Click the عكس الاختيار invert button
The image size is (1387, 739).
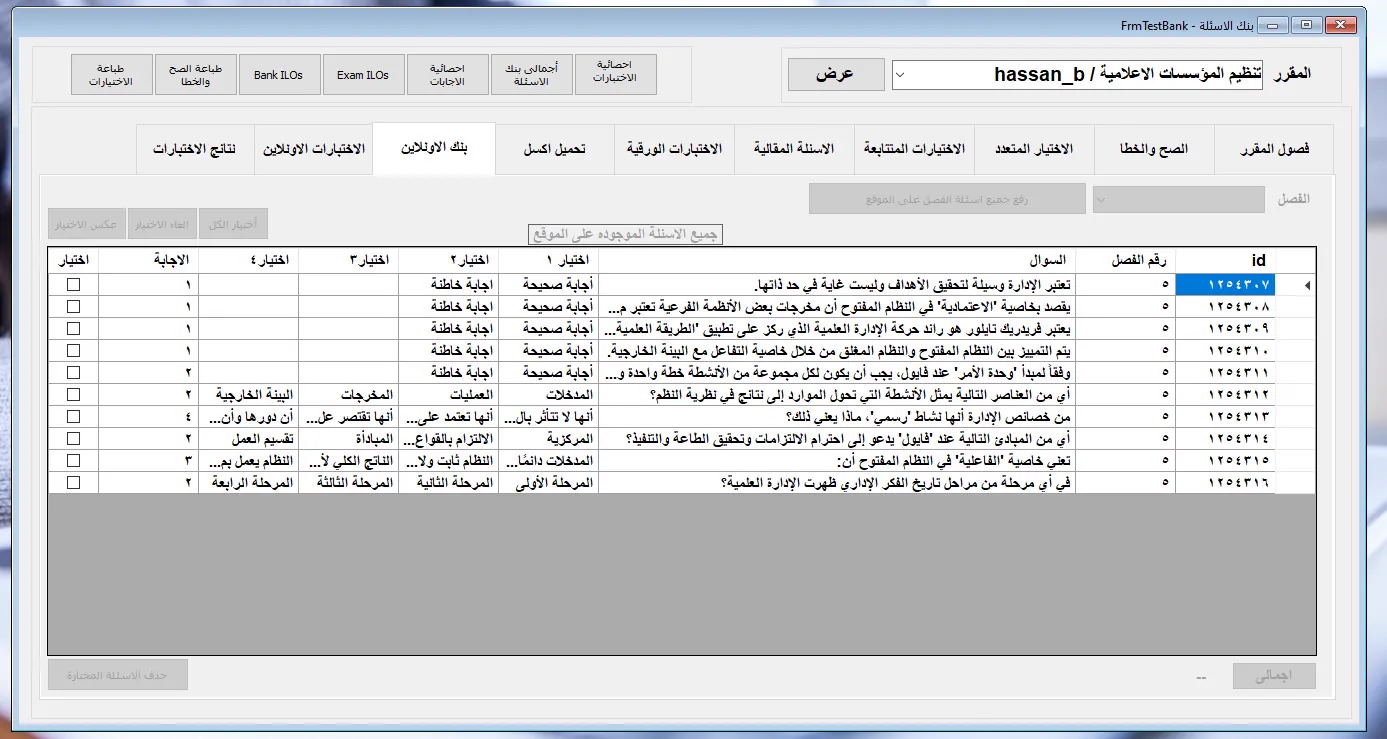[x=85, y=224]
